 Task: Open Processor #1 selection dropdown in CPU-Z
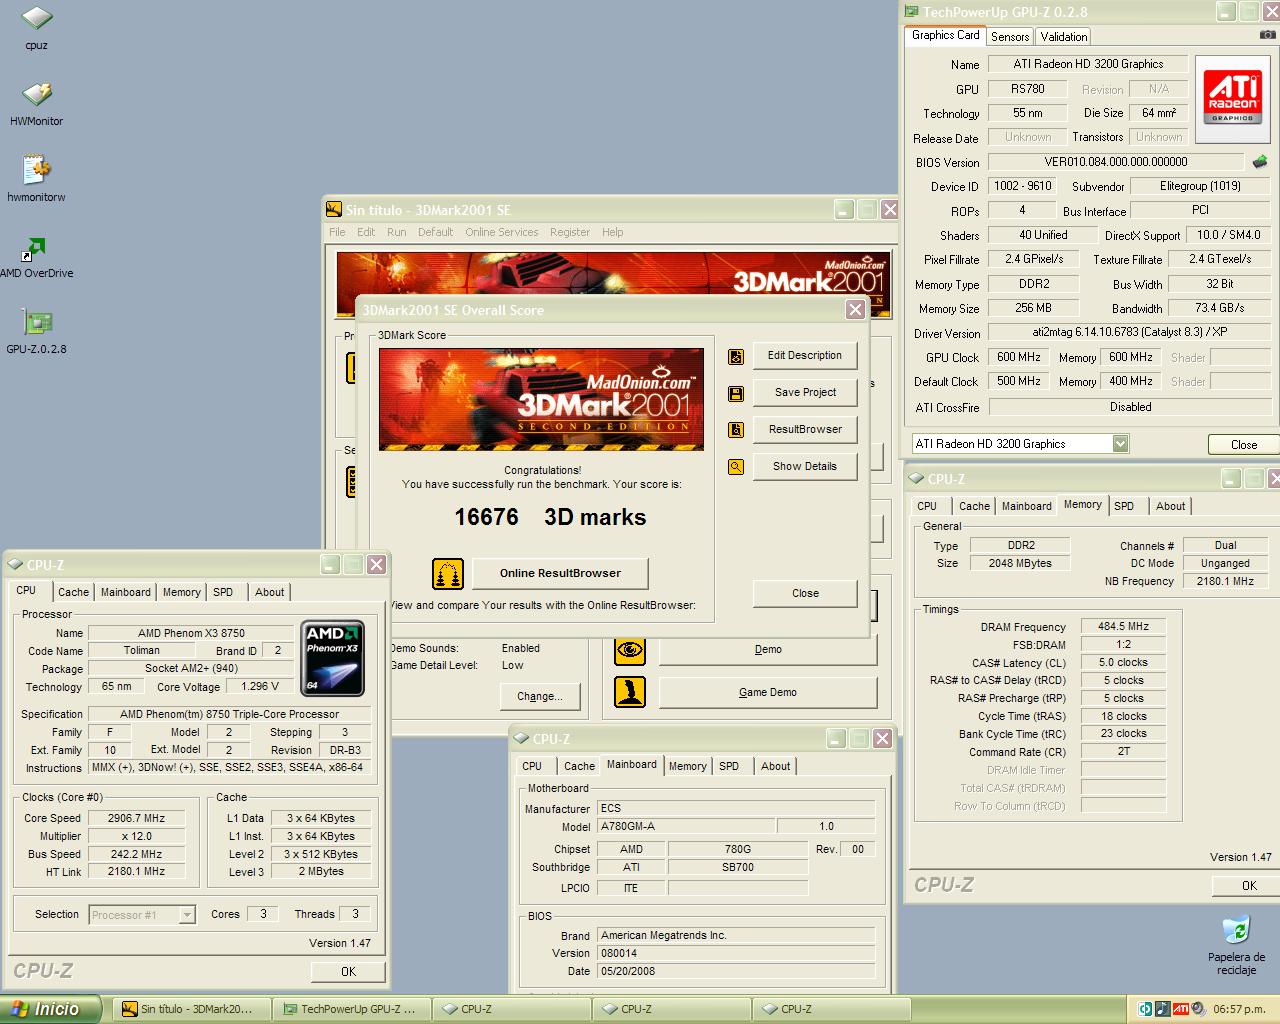(187, 915)
